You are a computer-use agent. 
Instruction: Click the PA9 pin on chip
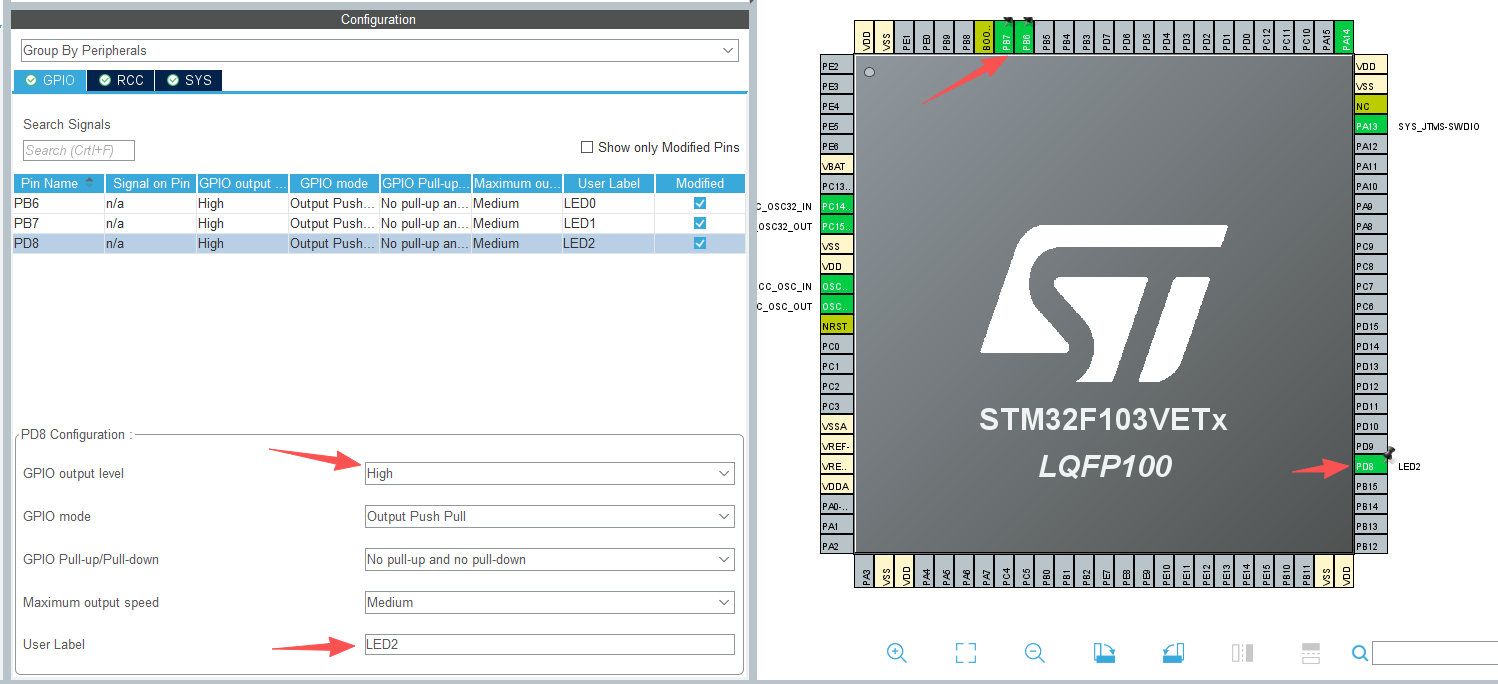(1370, 206)
